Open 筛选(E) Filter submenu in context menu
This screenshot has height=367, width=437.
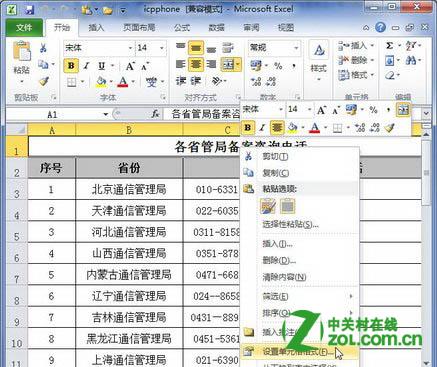coord(299,296)
